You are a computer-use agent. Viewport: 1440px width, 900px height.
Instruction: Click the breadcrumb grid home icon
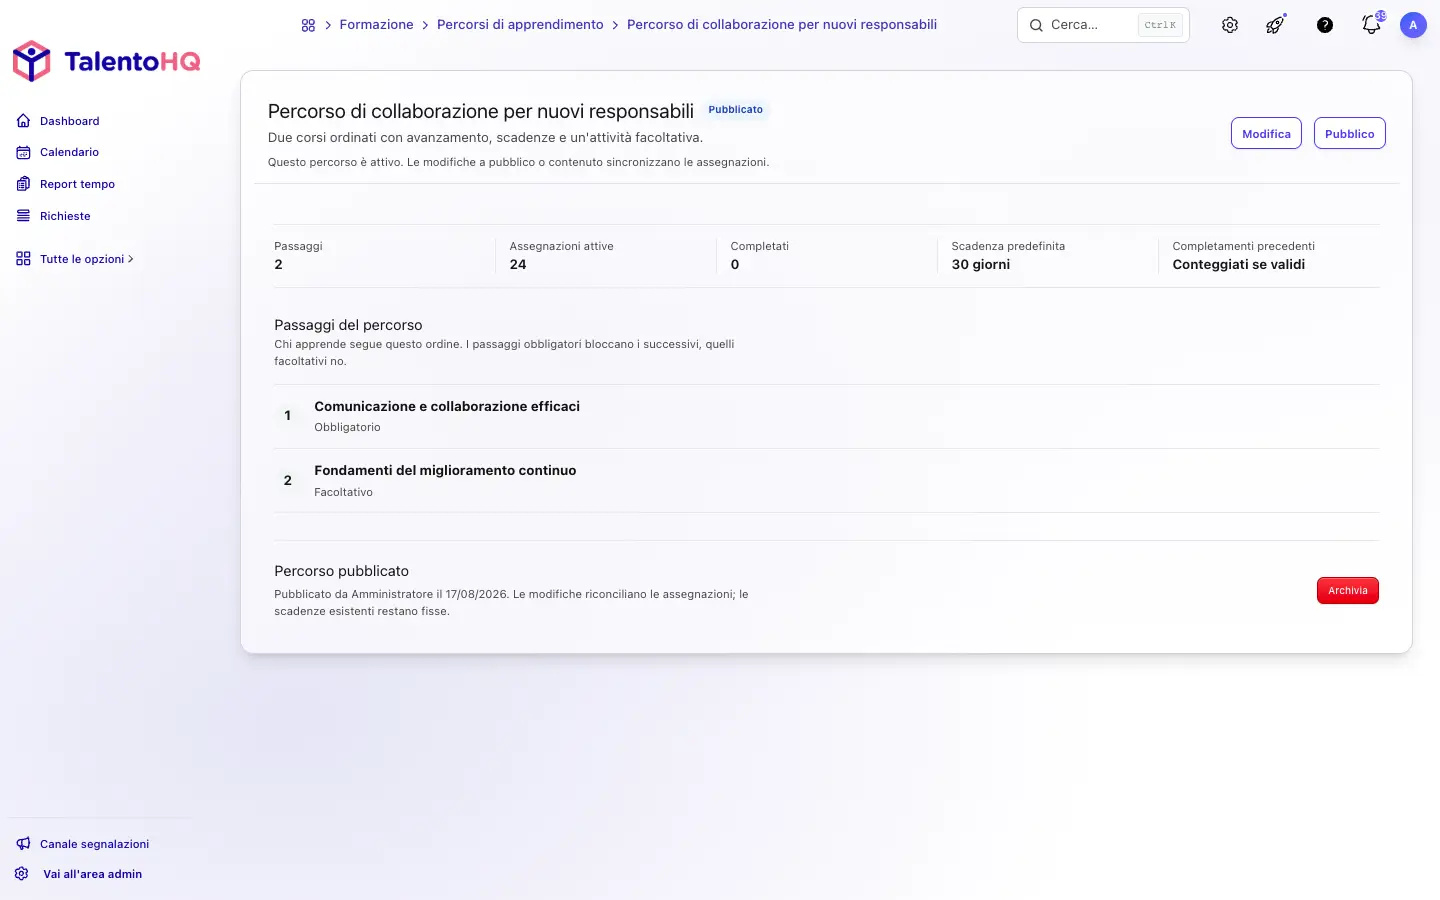tap(308, 25)
